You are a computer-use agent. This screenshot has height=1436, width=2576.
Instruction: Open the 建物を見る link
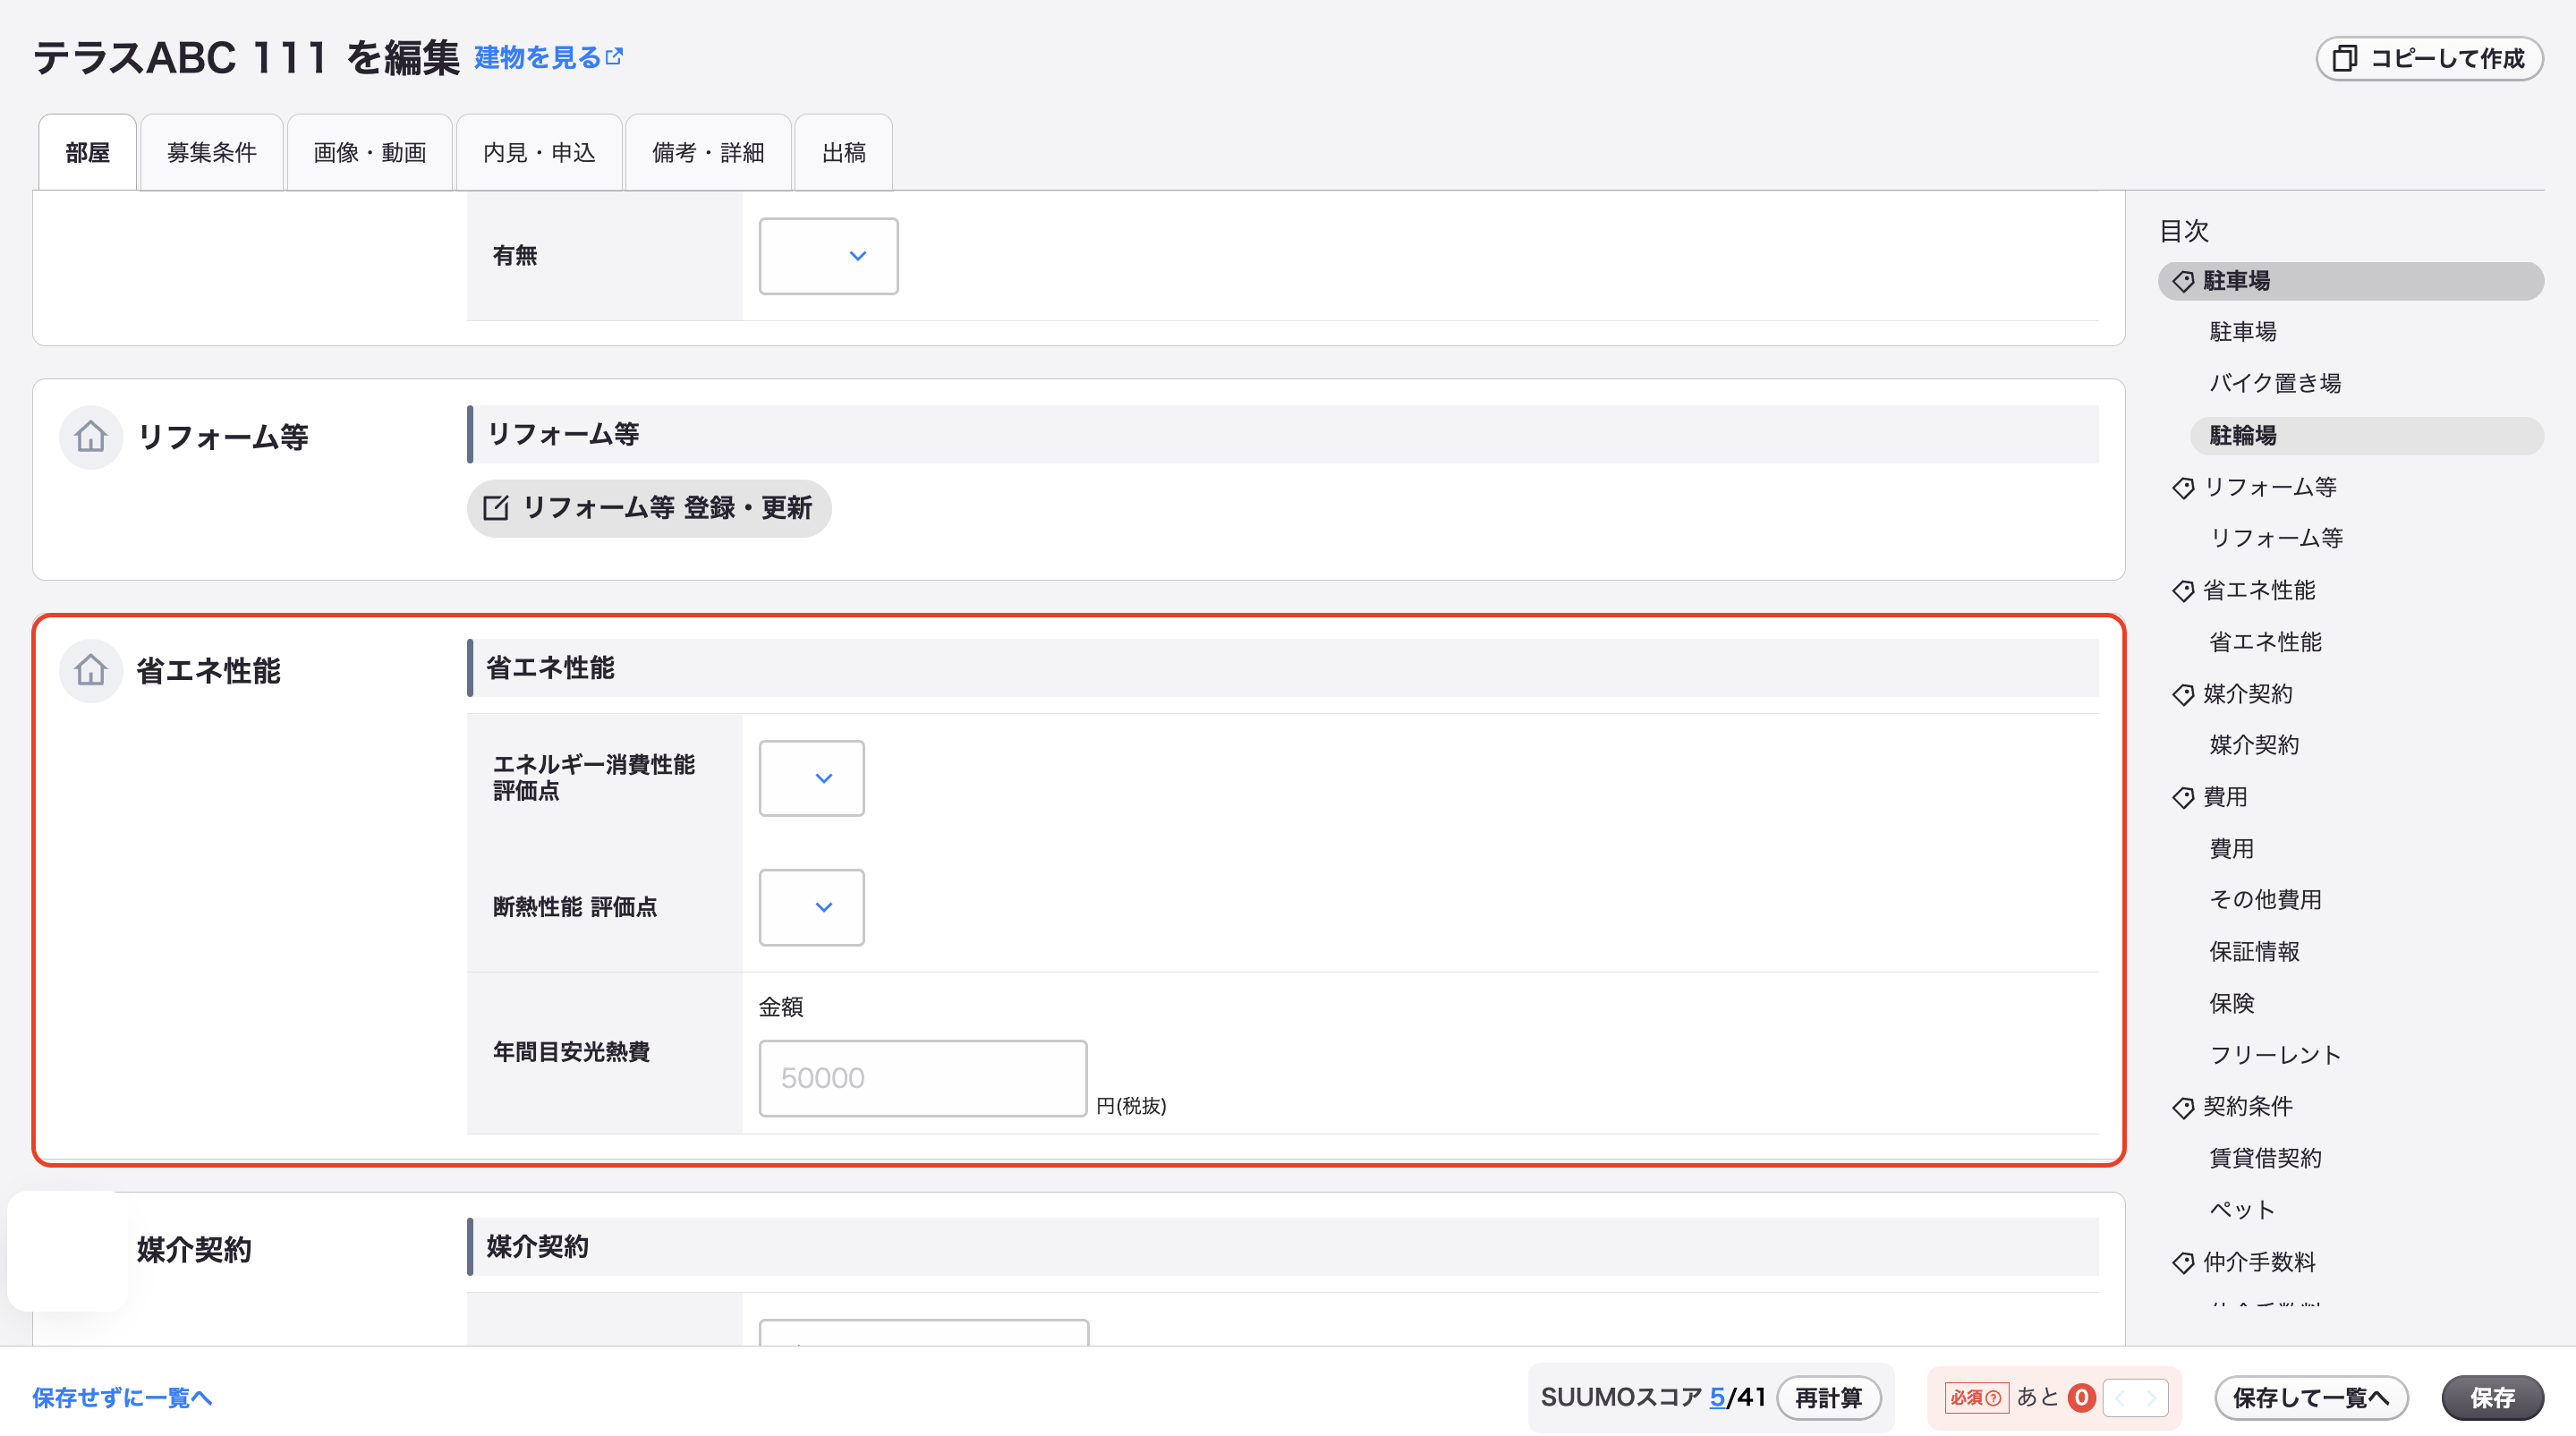coord(548,57)
